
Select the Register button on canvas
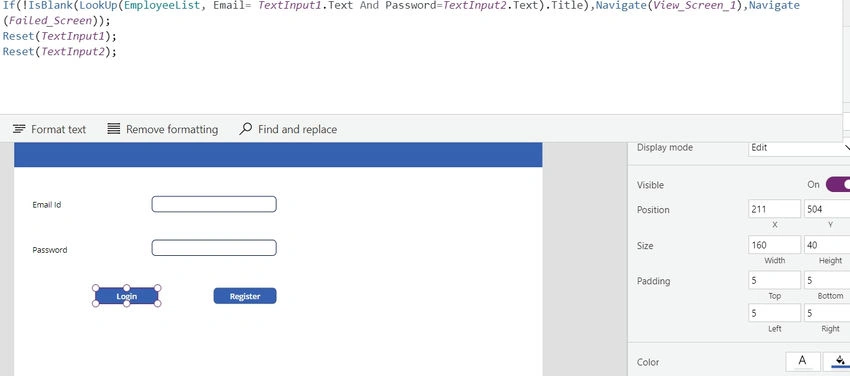245,296
